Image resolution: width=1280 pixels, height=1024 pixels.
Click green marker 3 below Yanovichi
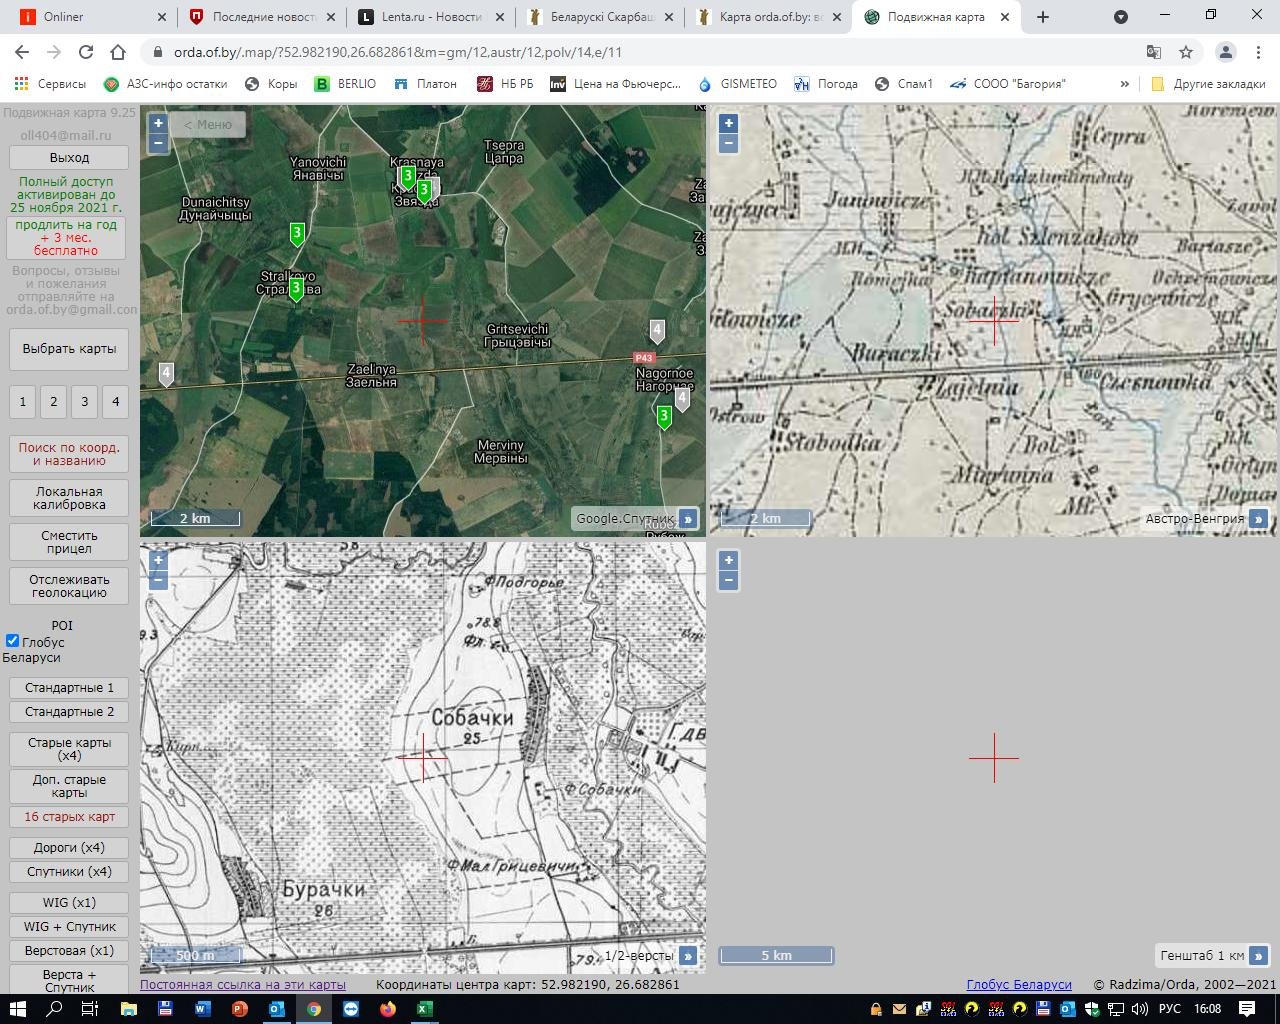point(297,234)
